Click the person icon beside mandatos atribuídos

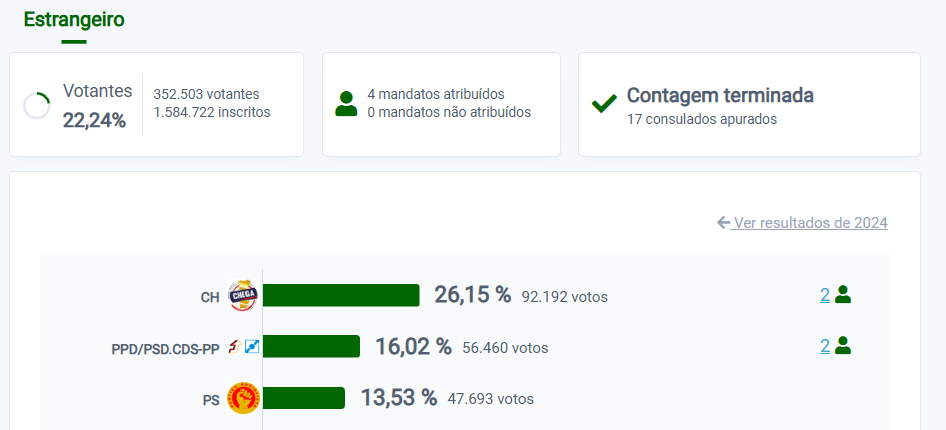[346, 104]
